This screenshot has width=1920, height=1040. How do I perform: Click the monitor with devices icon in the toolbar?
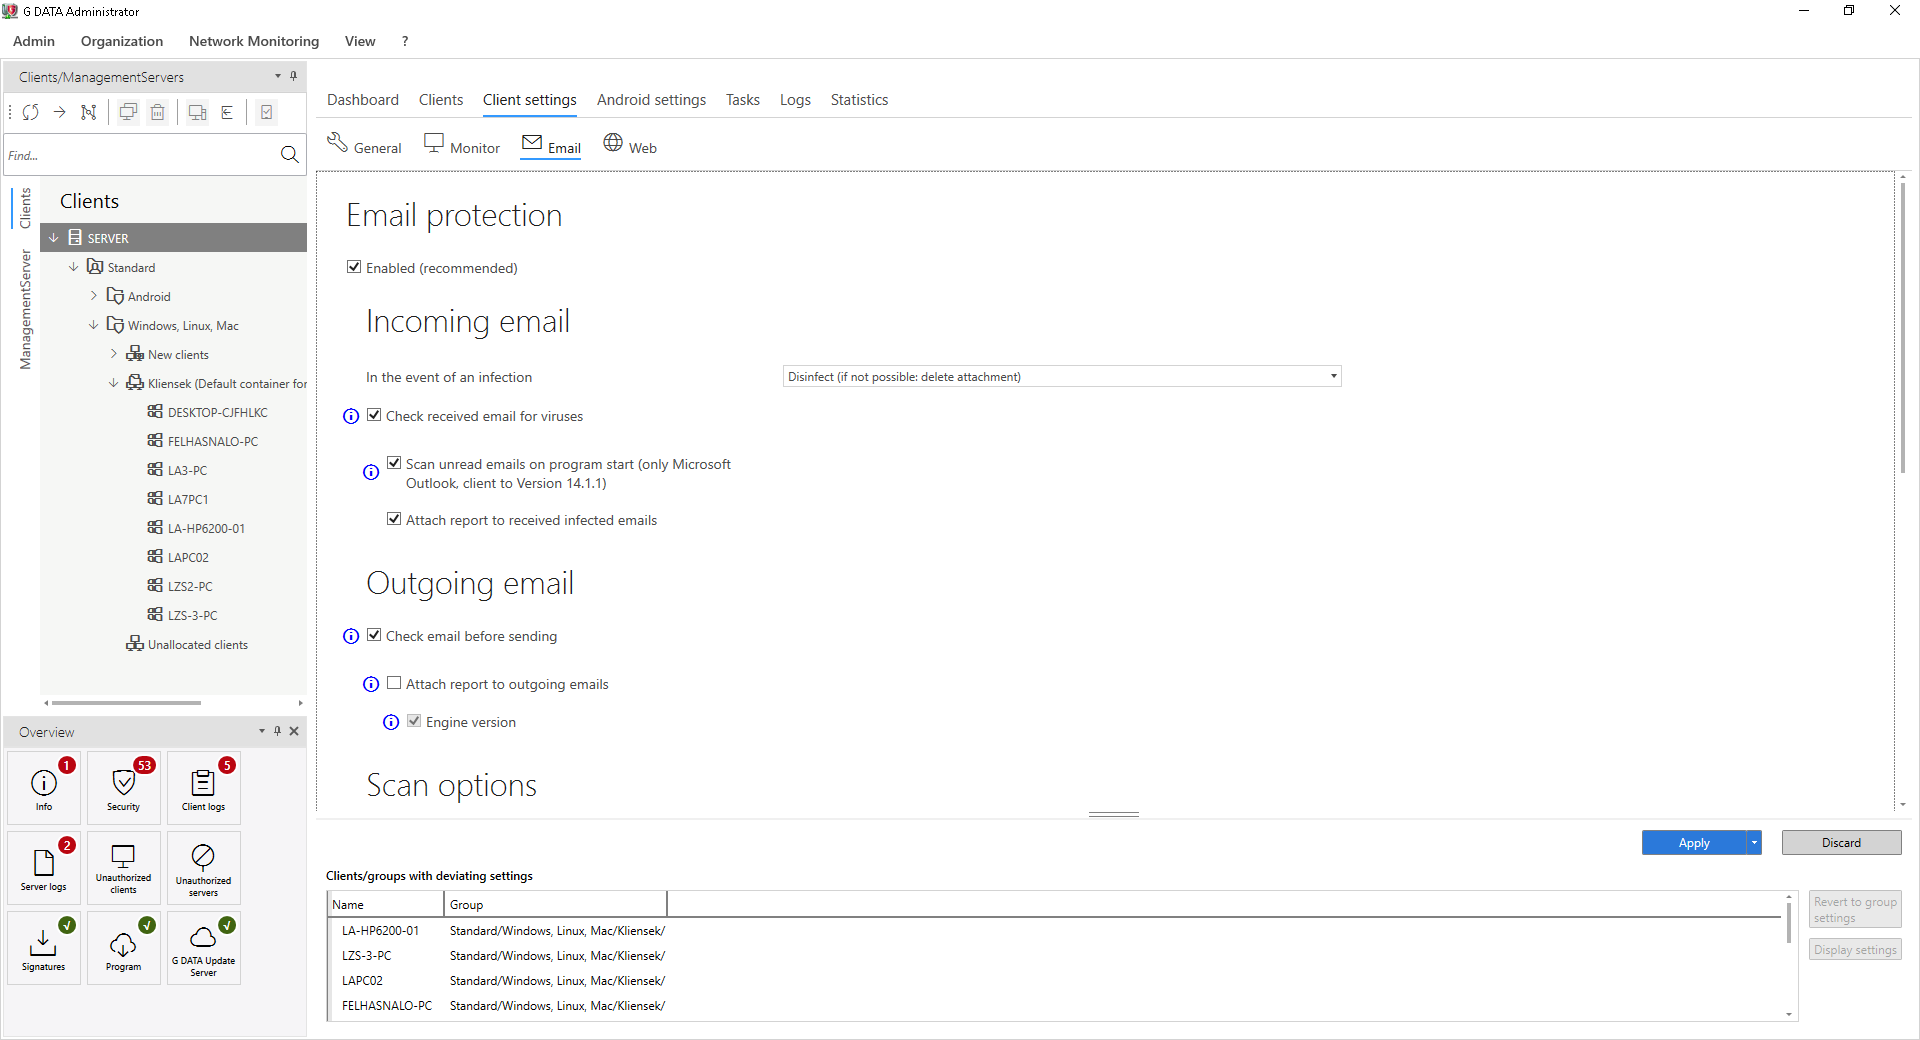click(x=197, y=112)
